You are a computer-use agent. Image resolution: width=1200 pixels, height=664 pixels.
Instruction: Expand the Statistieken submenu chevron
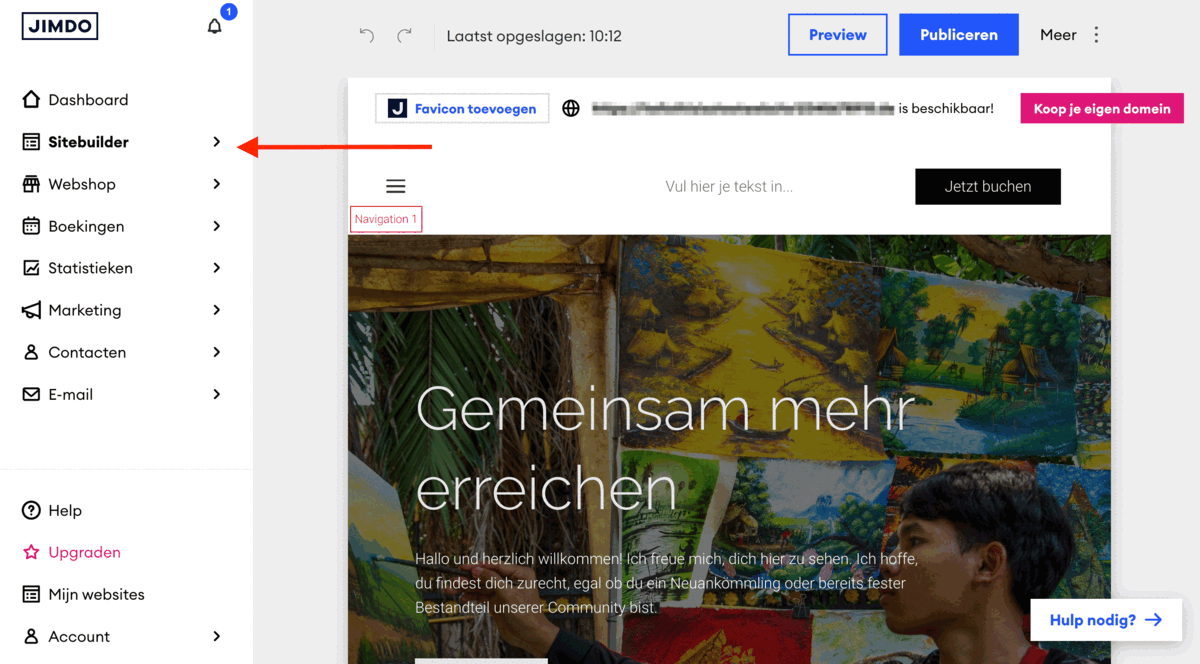tap(216, 268)
